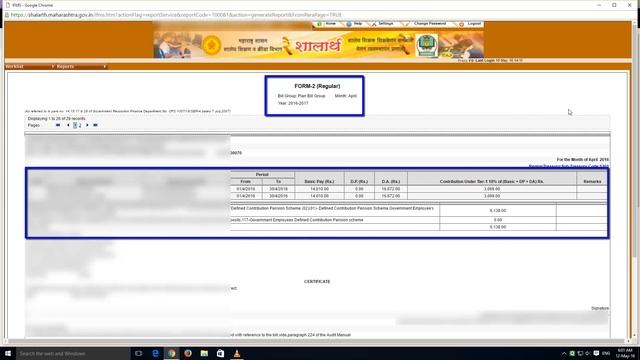
Task: Click the Period 'To' column header
Action: click(278, 182)
